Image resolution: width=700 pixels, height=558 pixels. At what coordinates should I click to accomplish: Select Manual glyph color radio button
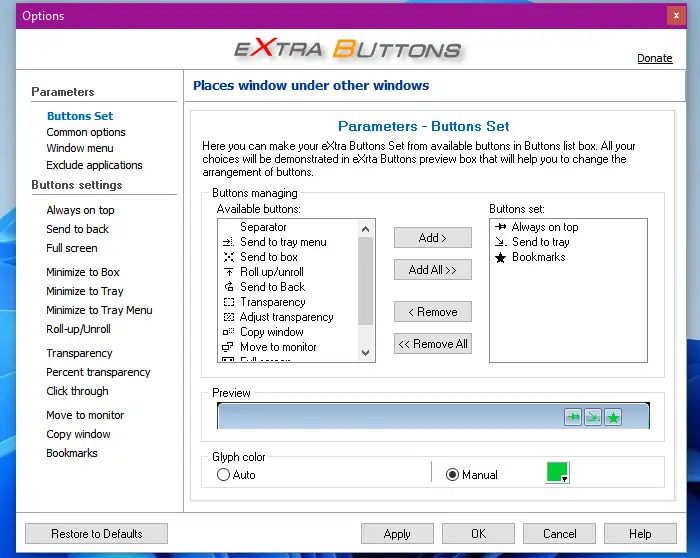click(x=452, y=475)
